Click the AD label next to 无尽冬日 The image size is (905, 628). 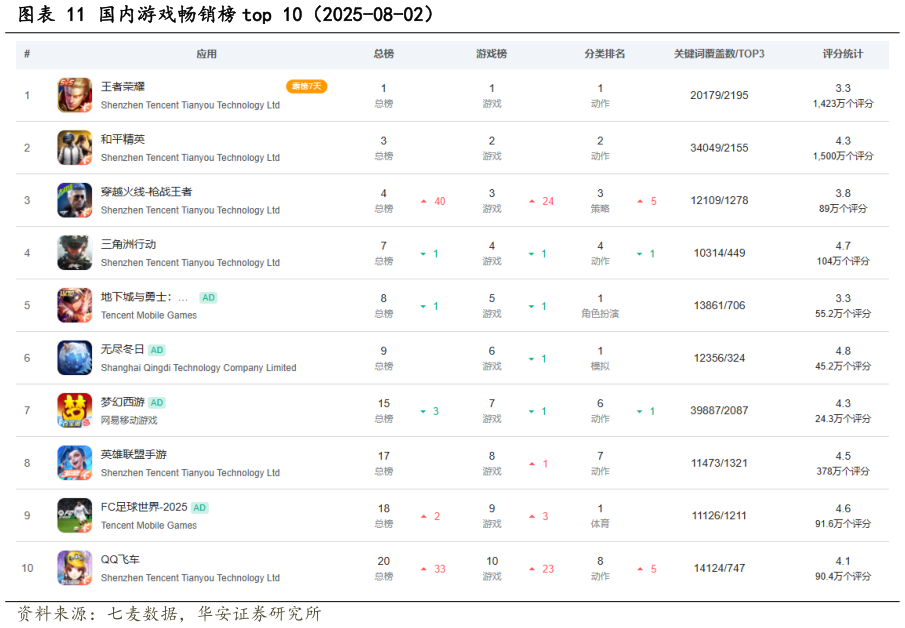158,350
